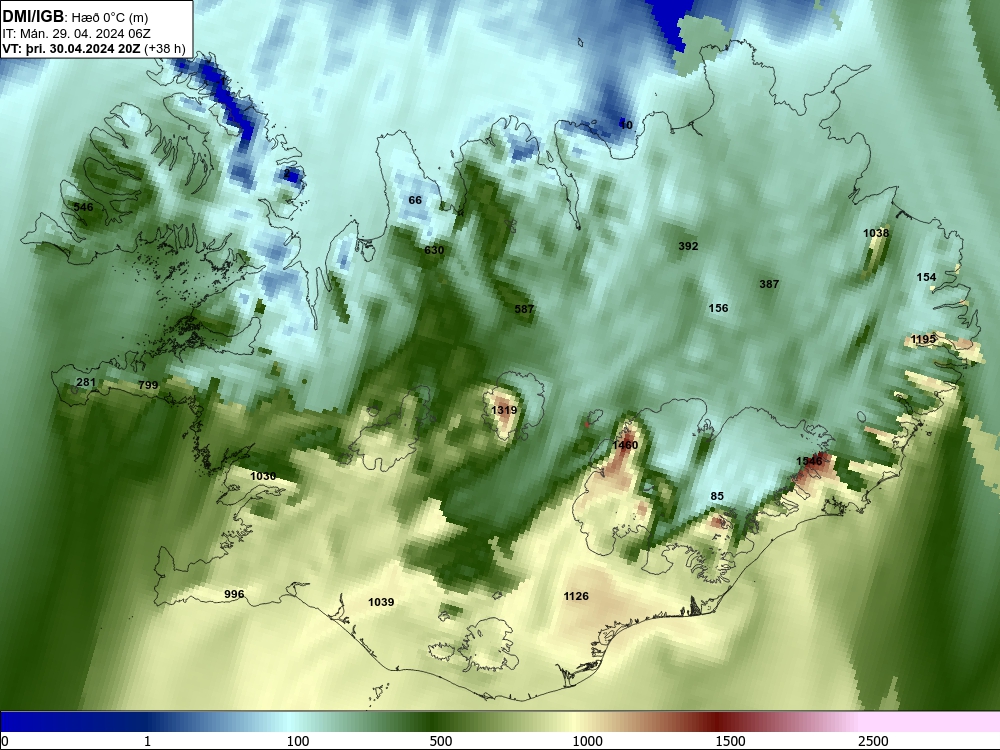Click the 1038 value in the east
The height and width of the screenshot is (750, 1000).
point(876,233)
